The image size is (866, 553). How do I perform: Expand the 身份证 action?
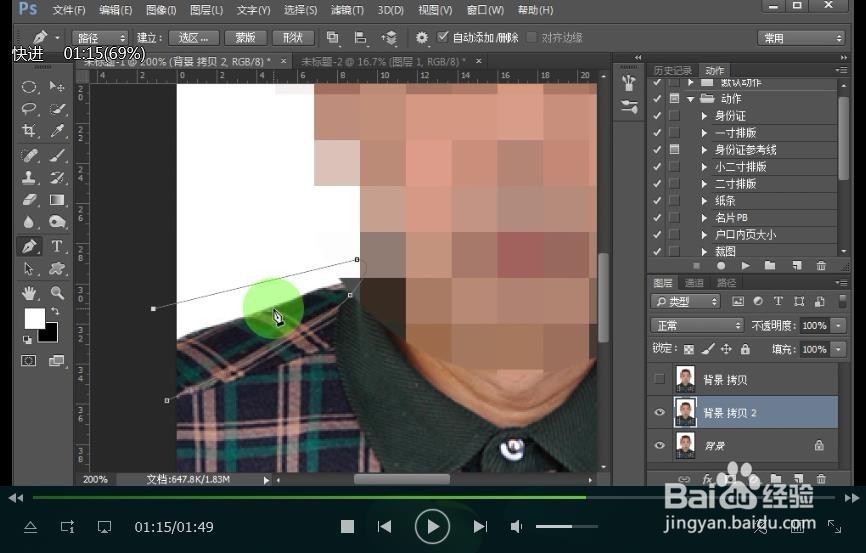coord(704,116)
